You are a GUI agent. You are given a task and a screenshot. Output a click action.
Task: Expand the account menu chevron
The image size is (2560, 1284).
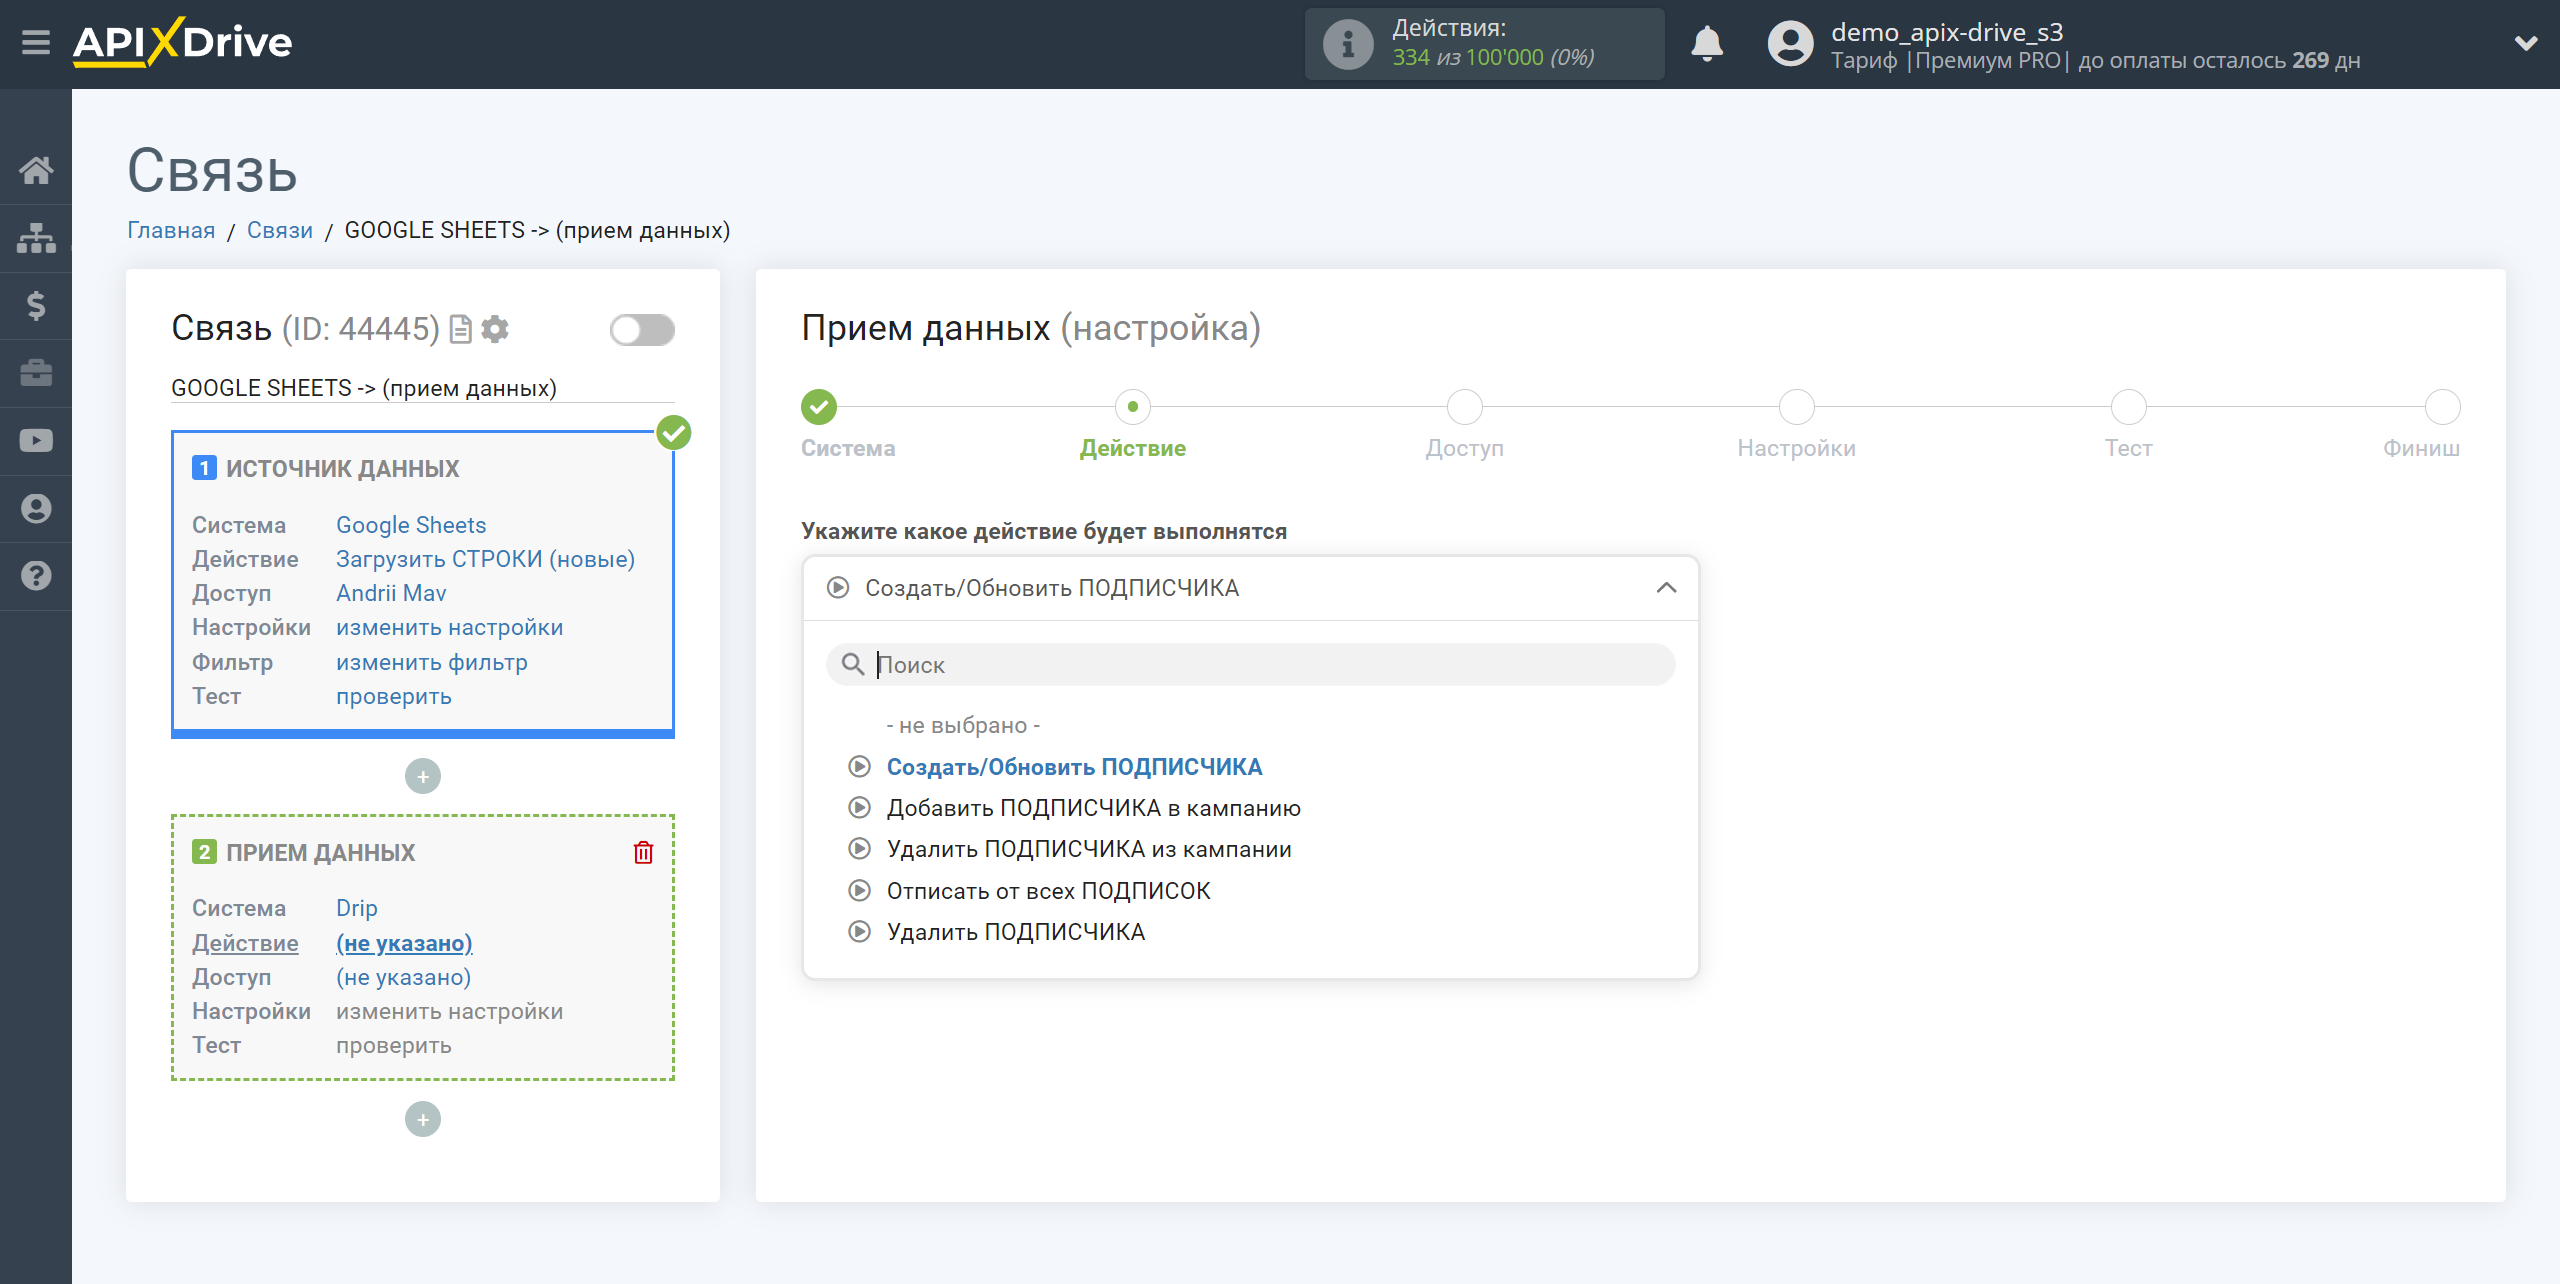[x=2526, y=43]
